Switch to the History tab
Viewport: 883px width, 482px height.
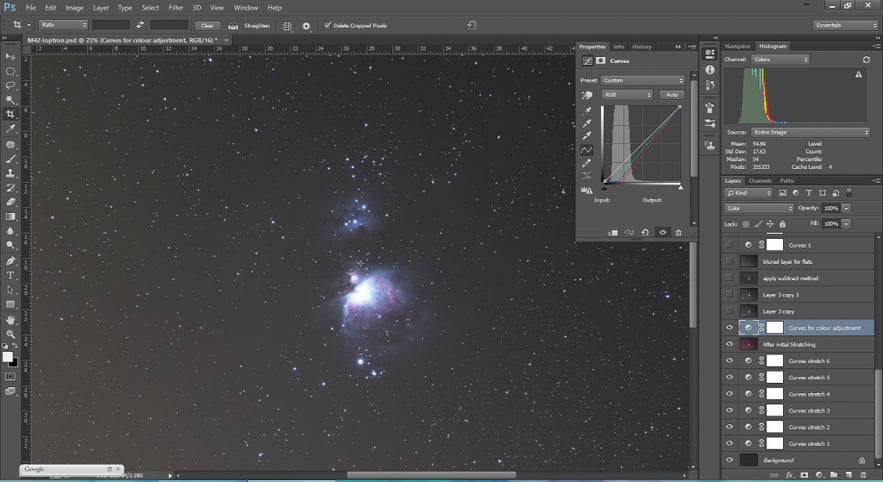pos(641,47)
